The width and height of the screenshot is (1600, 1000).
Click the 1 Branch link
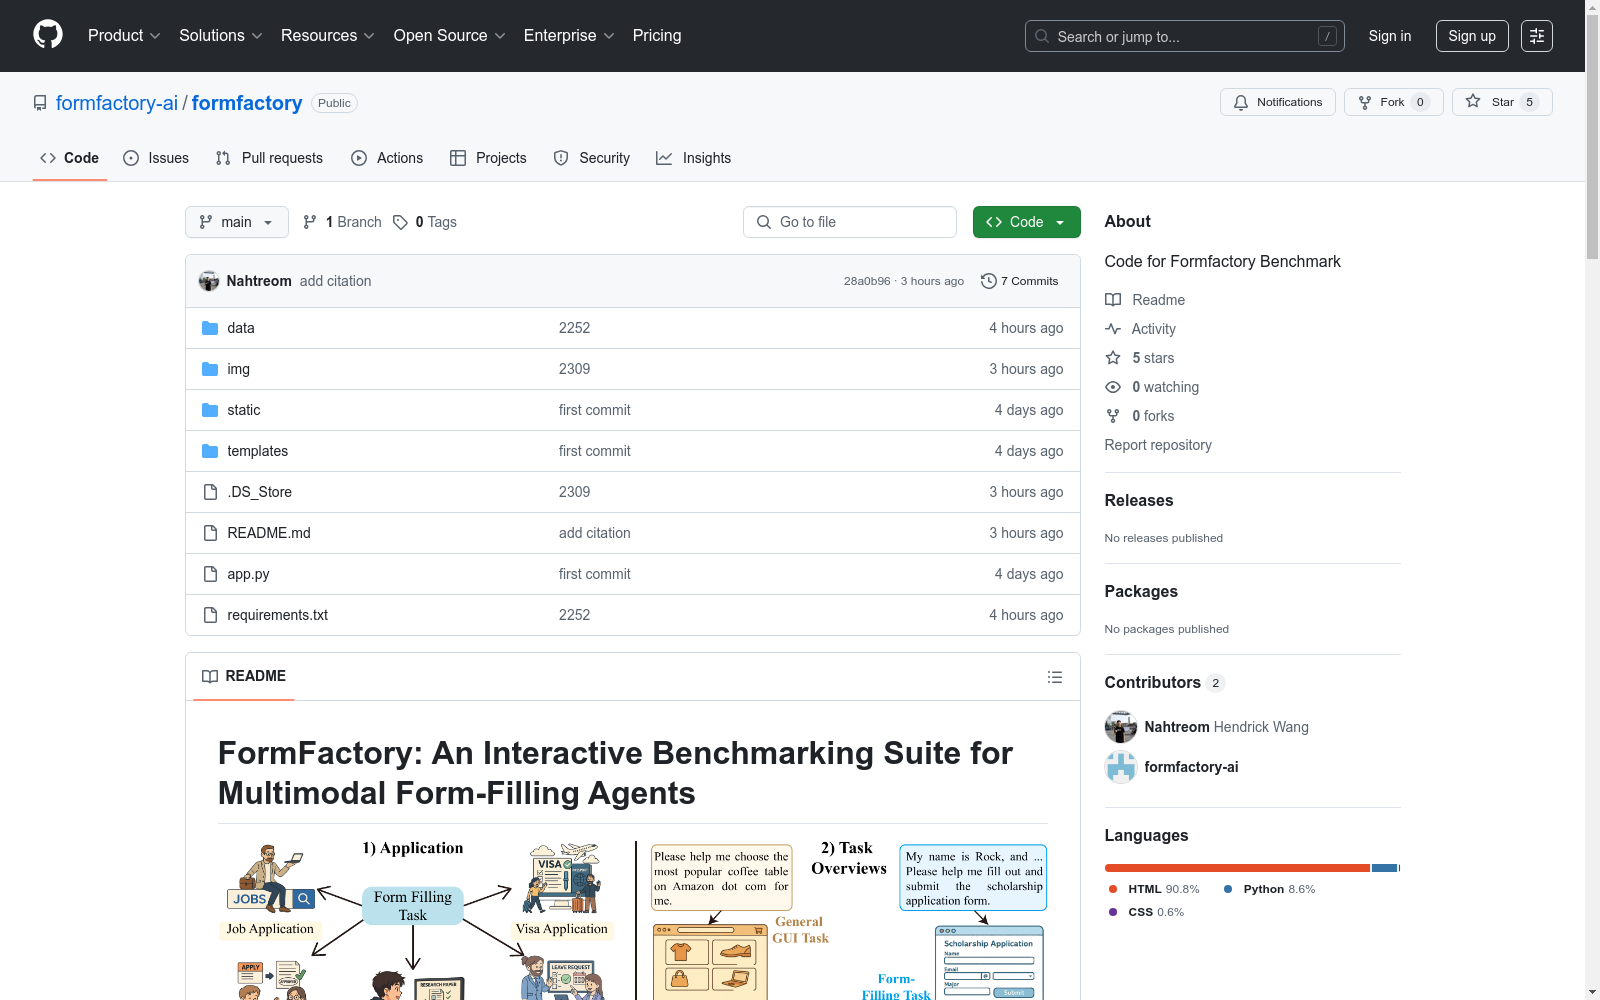(x=342, y=222)
